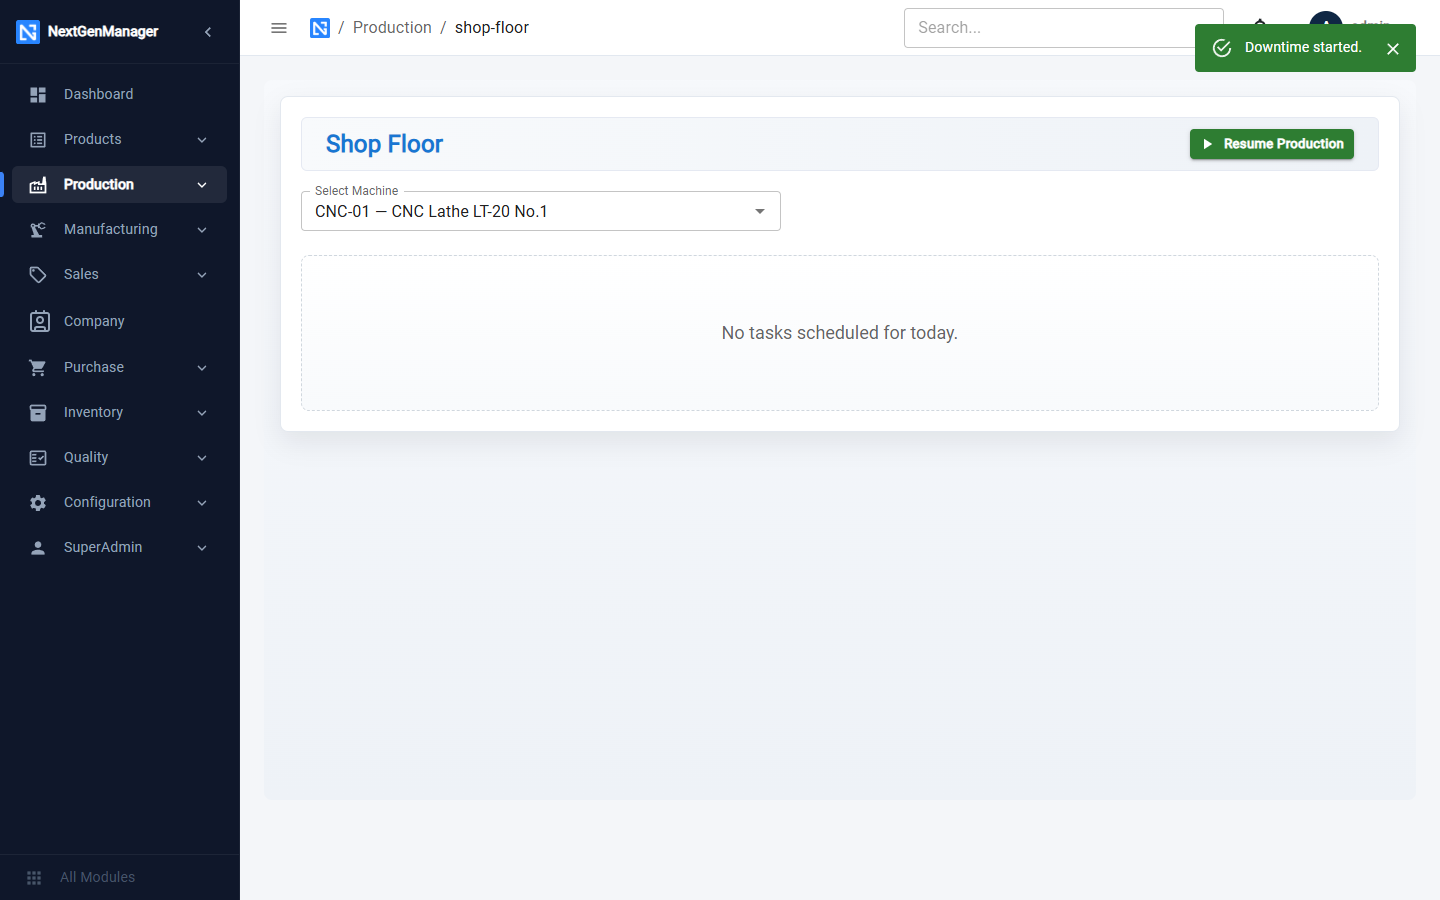Viewport: 1440px width, 900px height.
Task: Click the NextGenManager breadcrumb home logo
Action: [320, 28]
